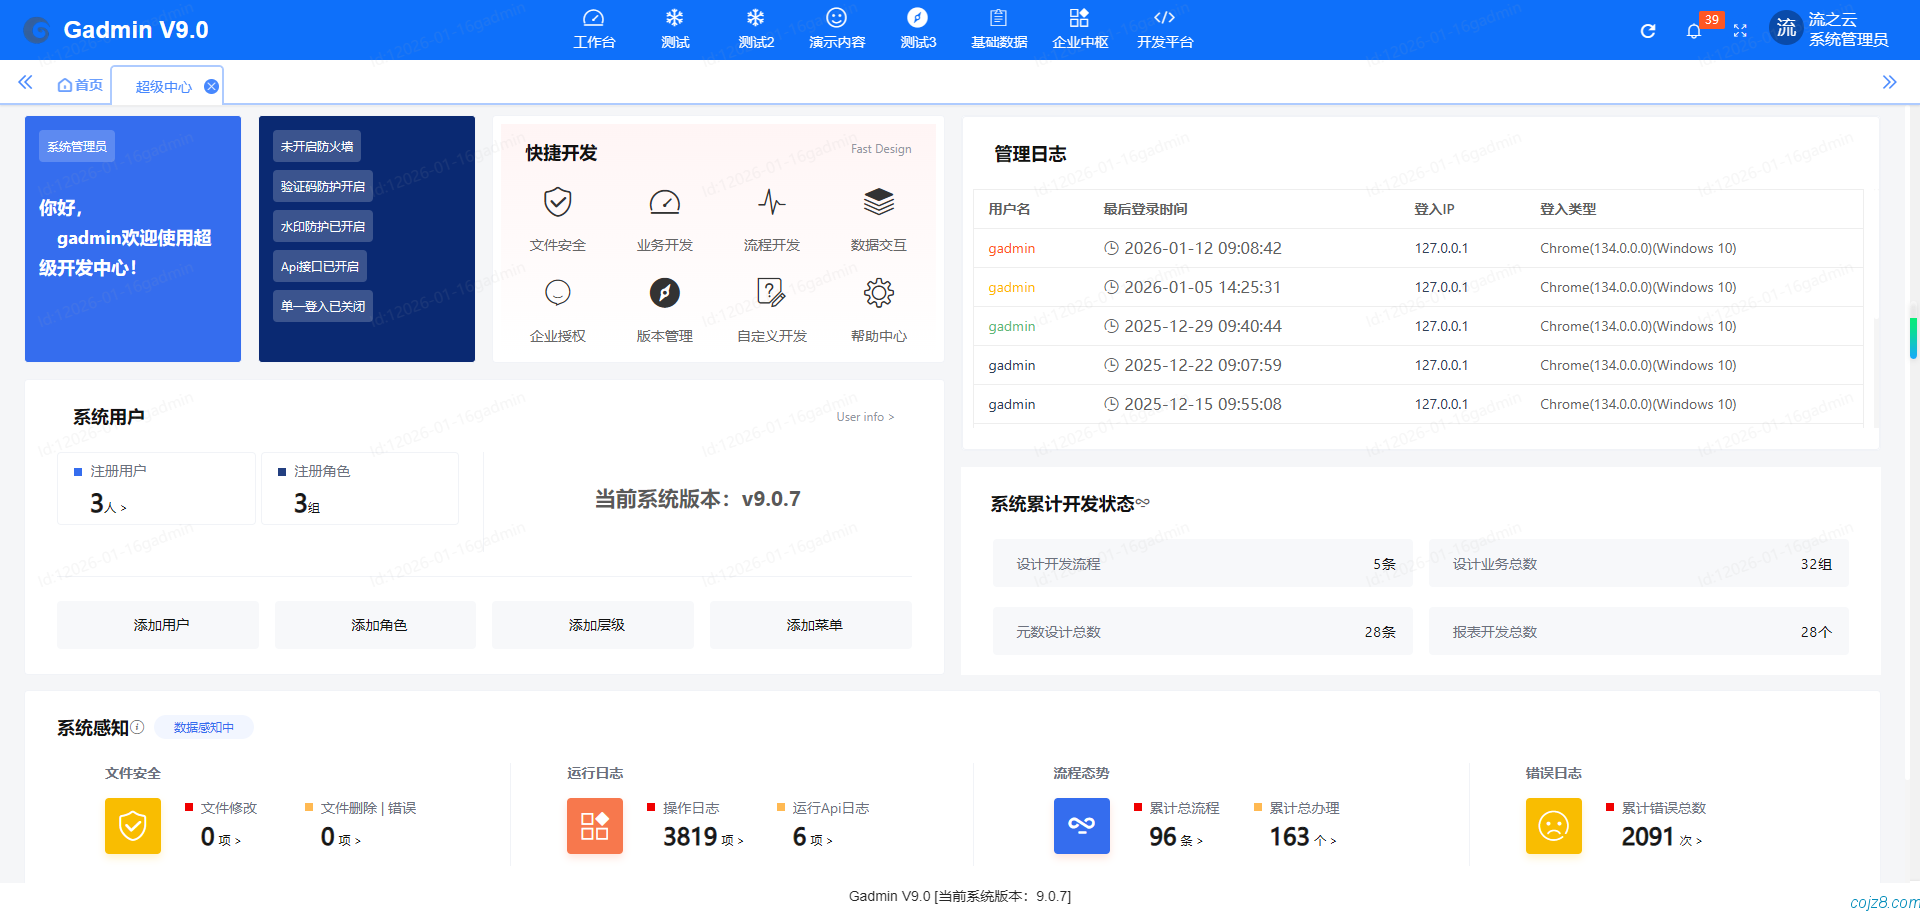The width and height of the screenshot is (1920, 911).
Task: Open the 演示内容 menu item
Action: (x=836, y=28)
